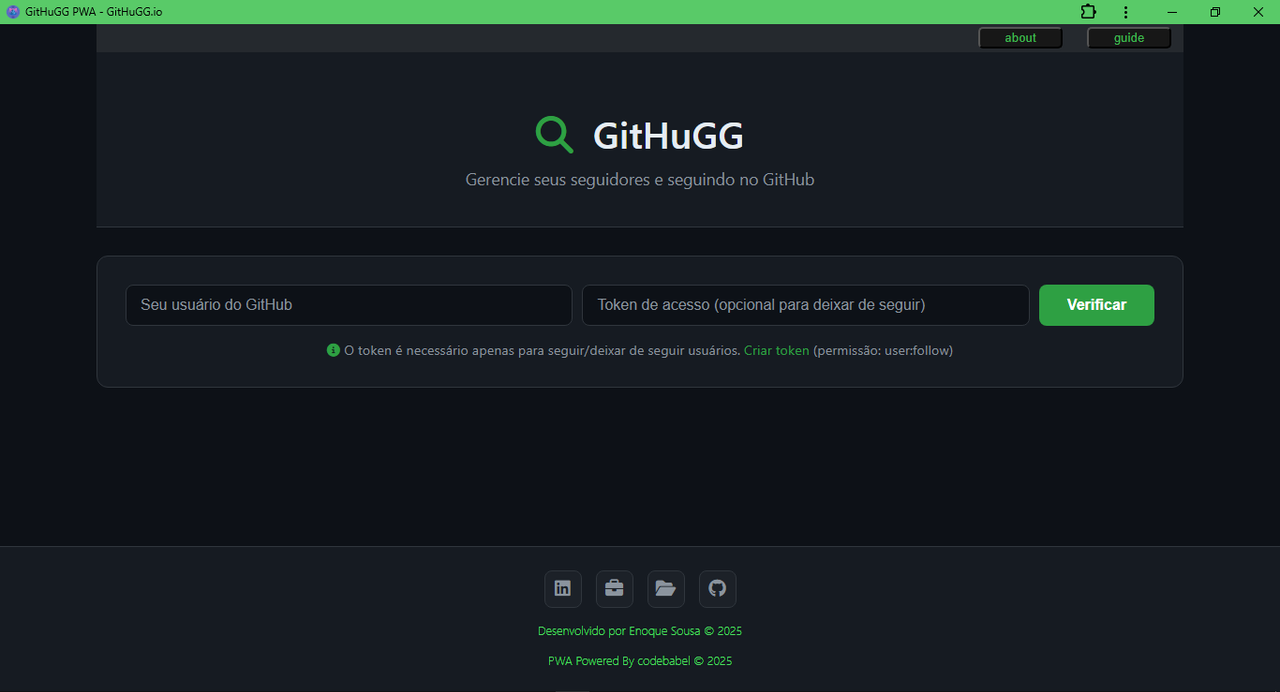Click the Verificar button
This screenshot has width=1280, height=692.
coord(1096,305)
